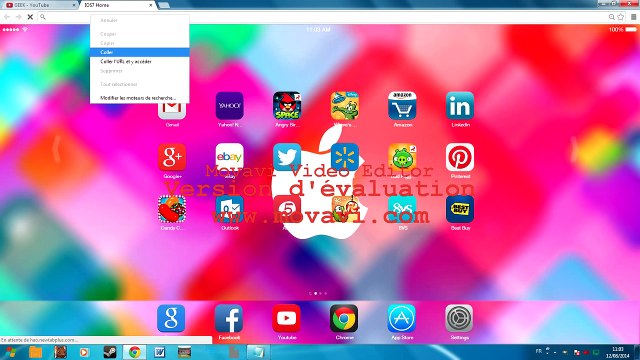Open the Outlook app icon
The image size is (640, 360).
(x=229, y=209)
